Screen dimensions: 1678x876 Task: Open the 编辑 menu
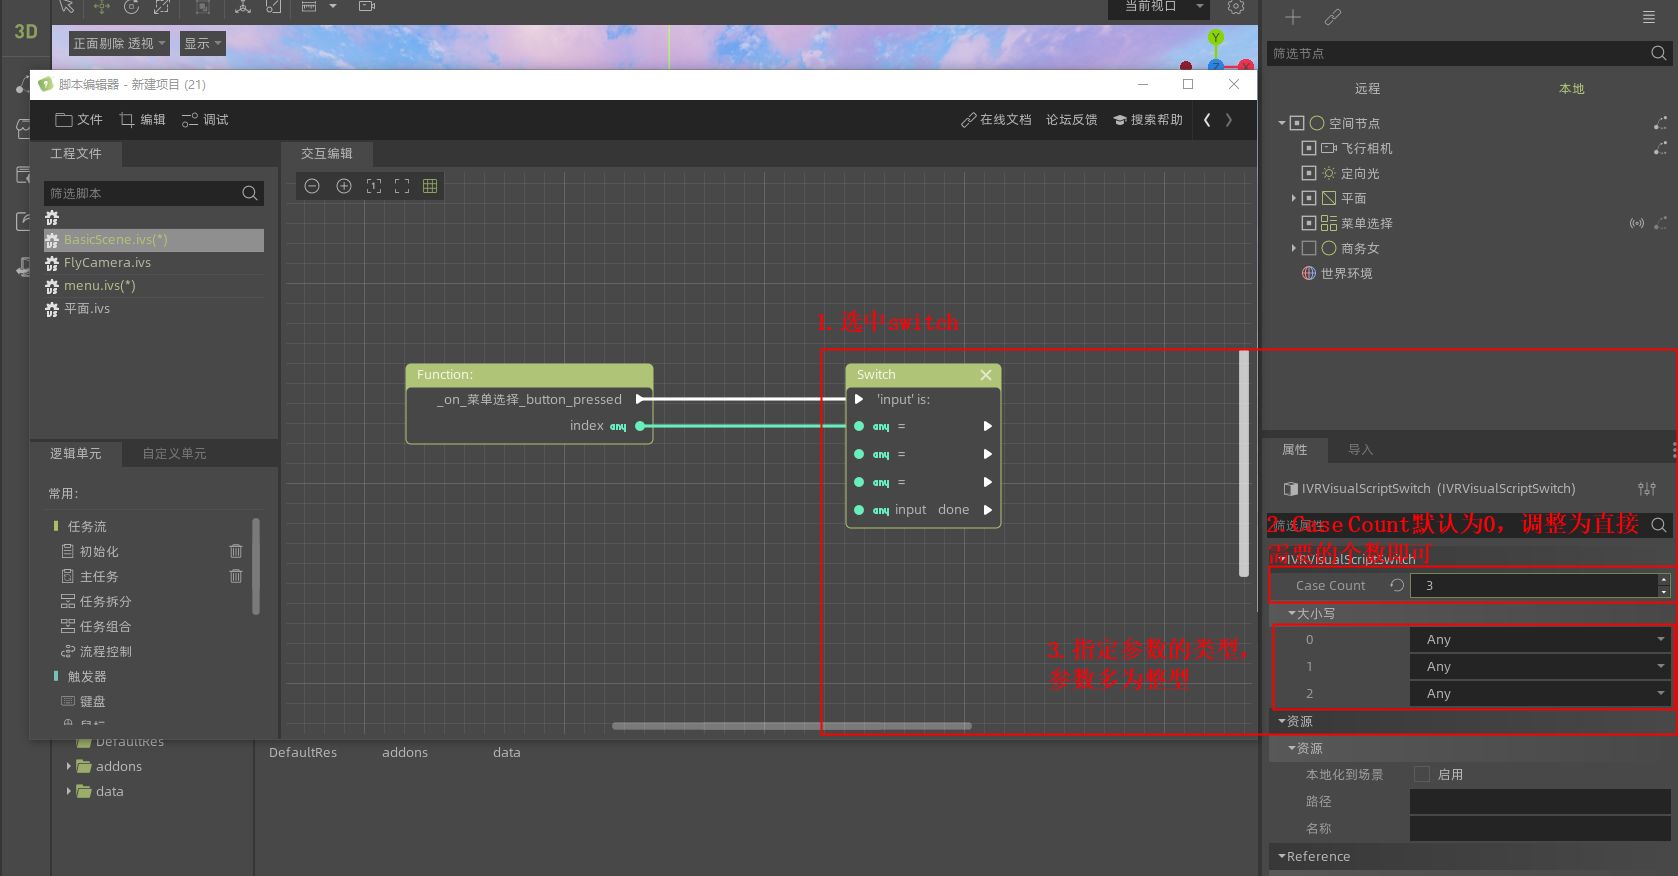(x=142, y=120)
